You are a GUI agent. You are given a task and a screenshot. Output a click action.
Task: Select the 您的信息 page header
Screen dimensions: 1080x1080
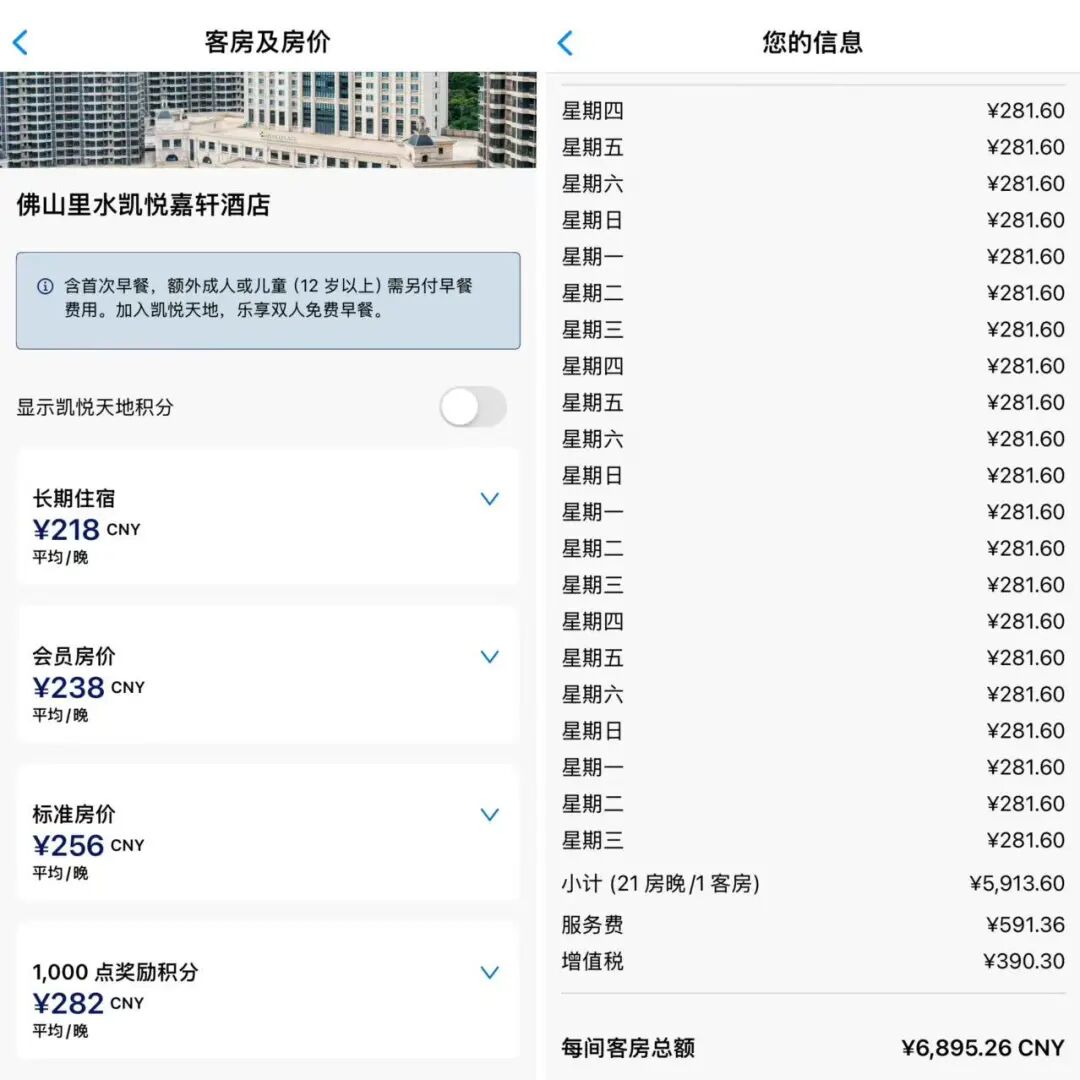[x=810, y=41]
